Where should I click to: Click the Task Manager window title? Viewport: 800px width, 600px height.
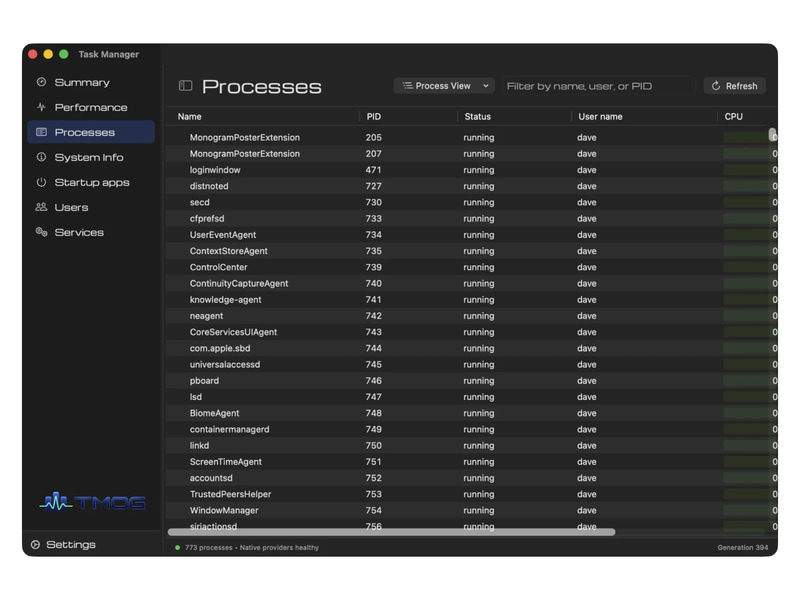pos(109,54)
